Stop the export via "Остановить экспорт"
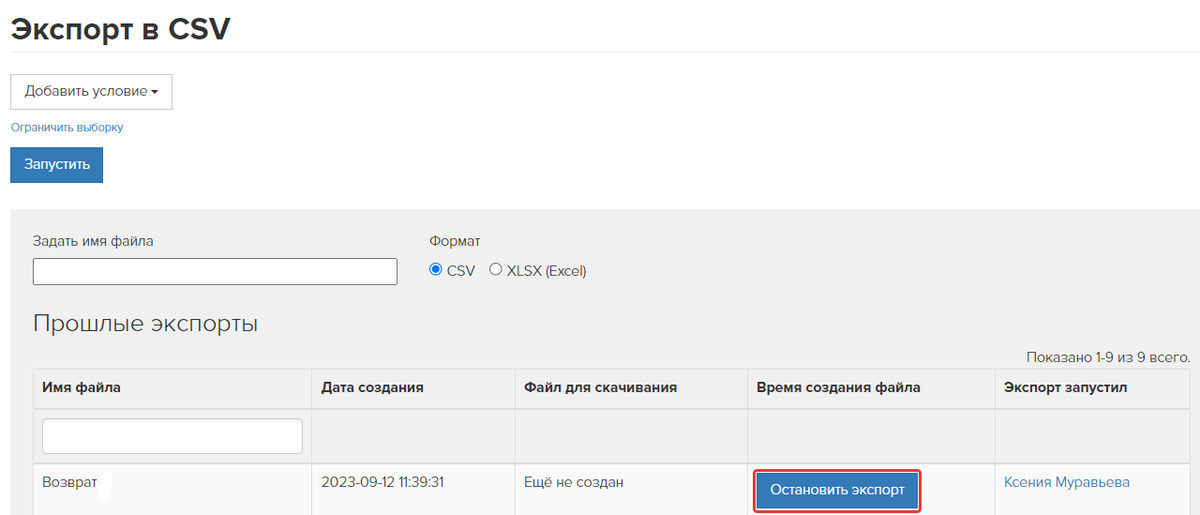 (837, 490)
